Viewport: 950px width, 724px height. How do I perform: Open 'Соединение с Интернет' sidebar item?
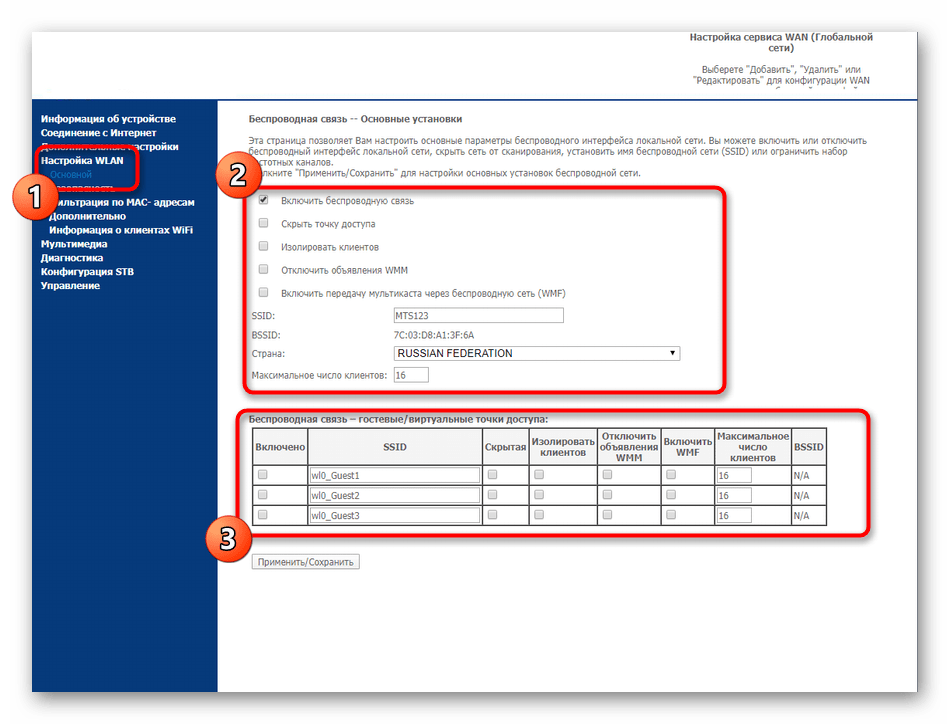[x=98, y=133]
